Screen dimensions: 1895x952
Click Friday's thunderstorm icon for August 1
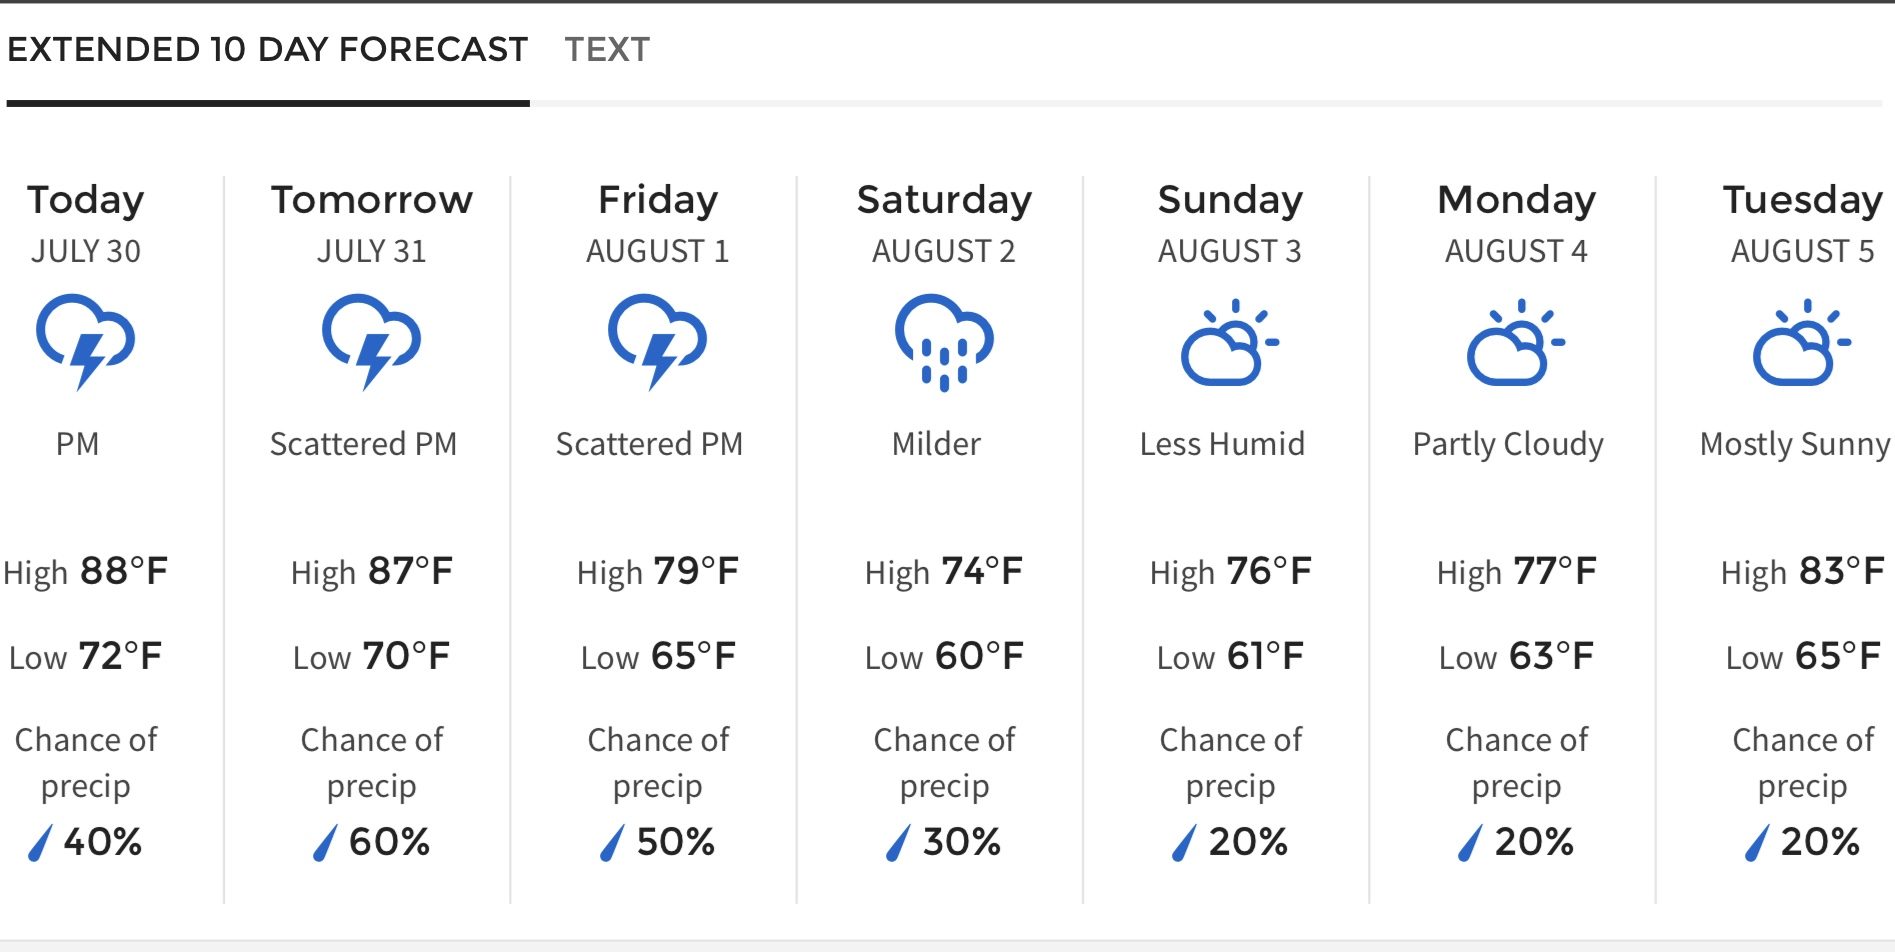658,341
